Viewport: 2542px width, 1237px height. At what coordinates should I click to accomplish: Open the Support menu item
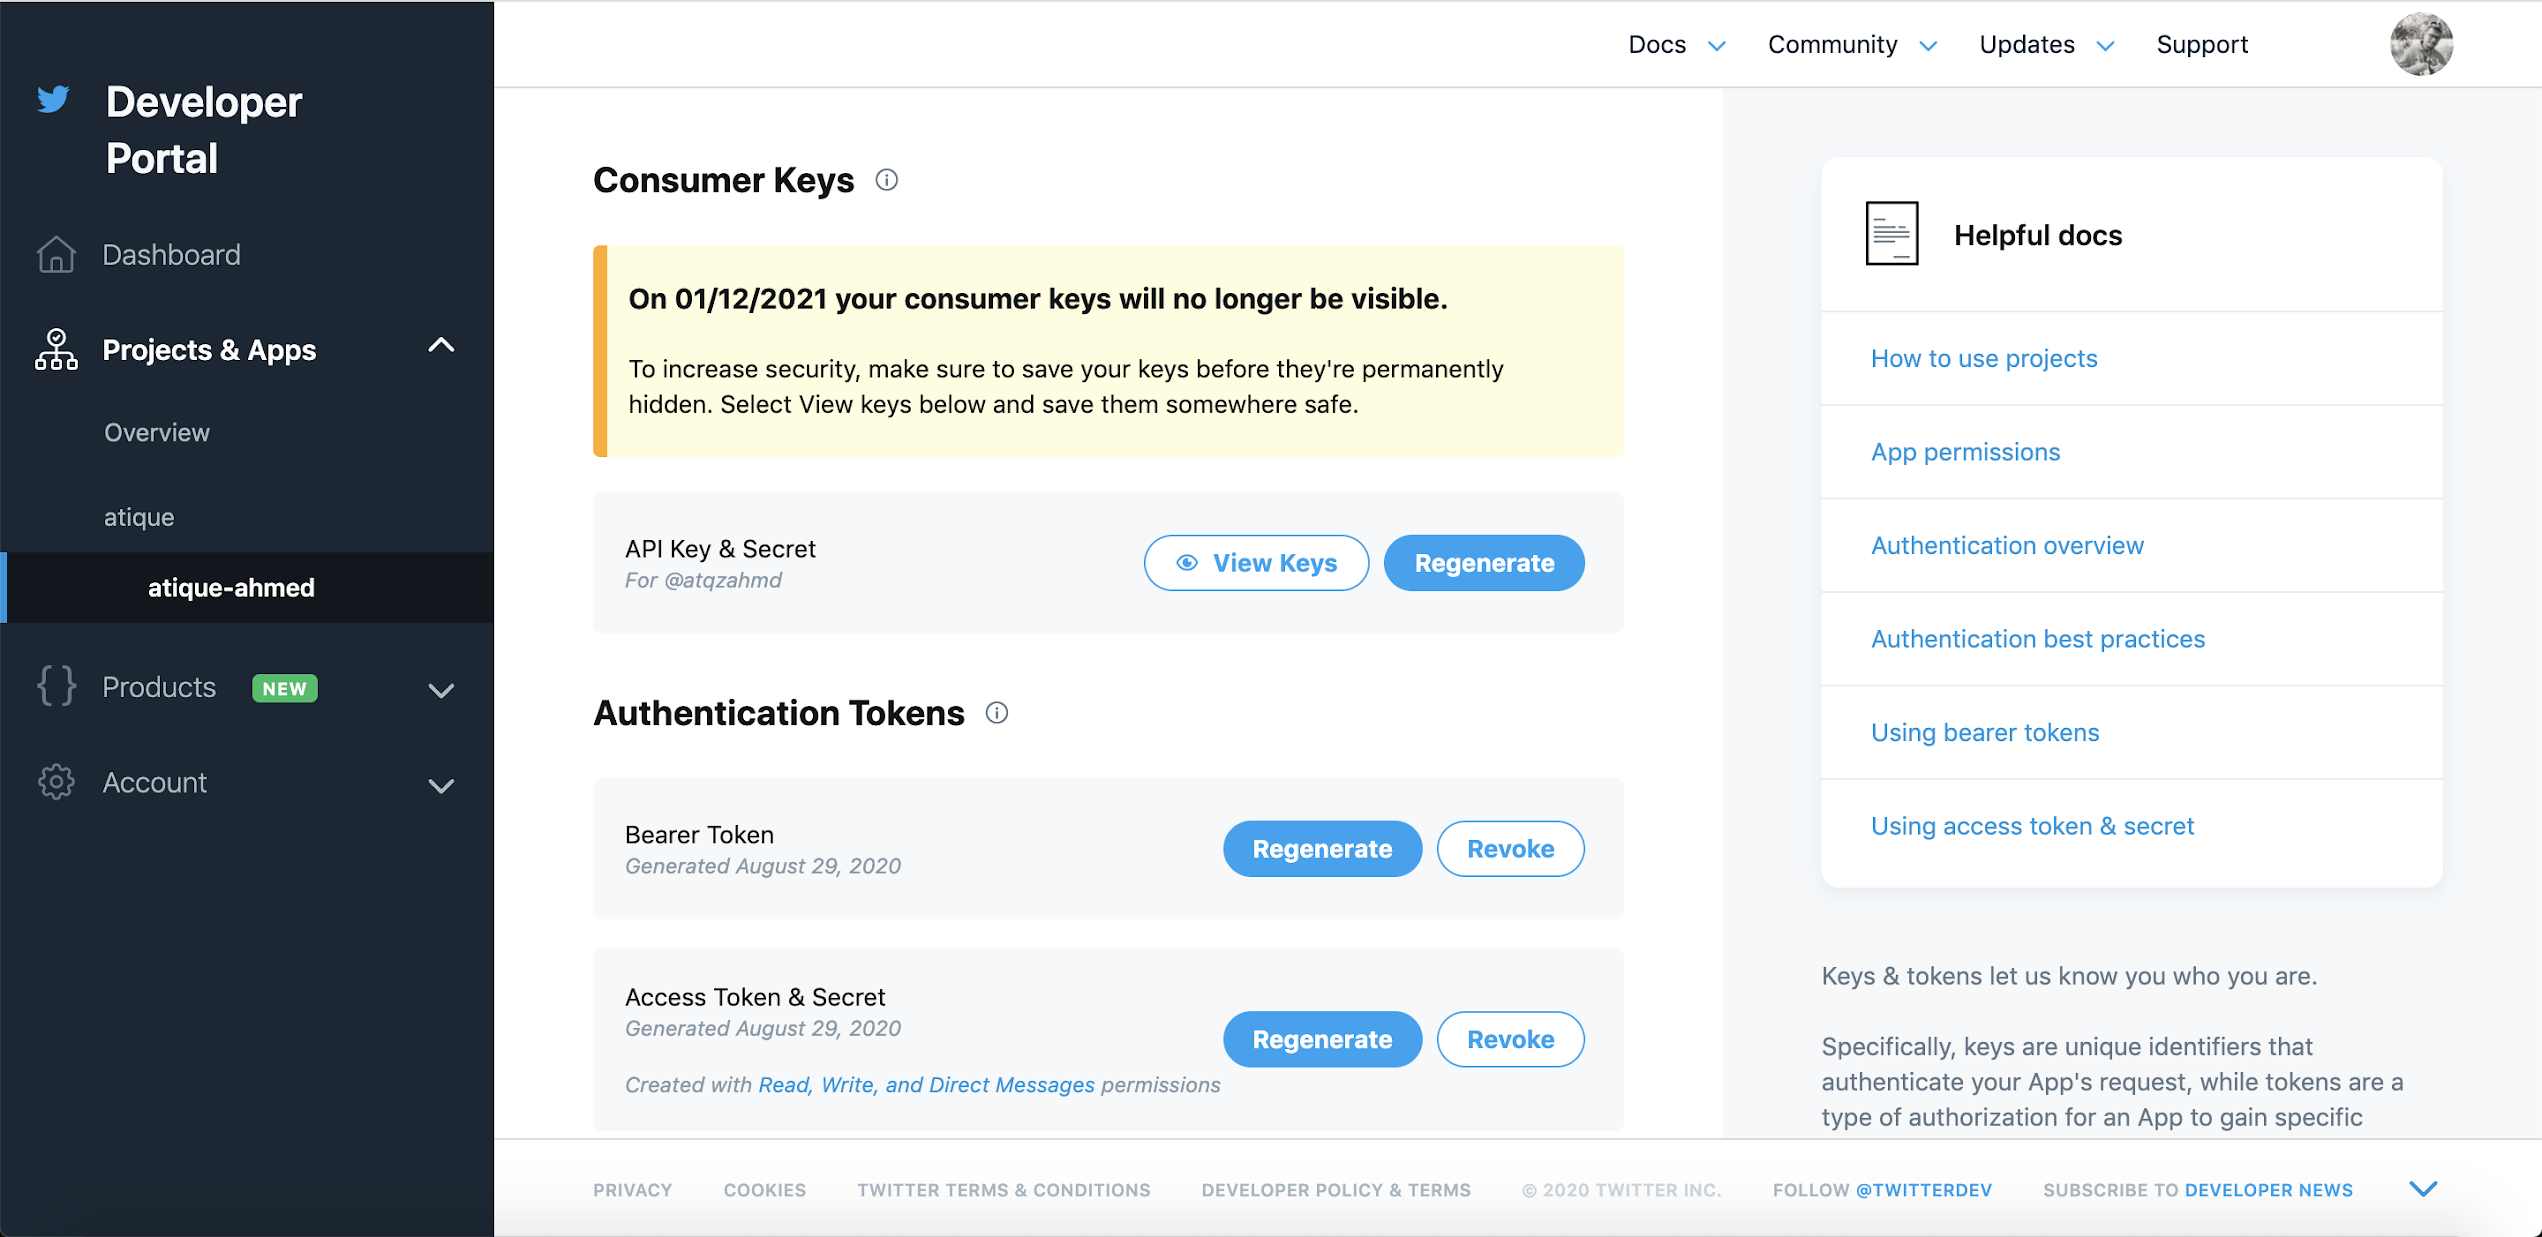[2201, 45]
